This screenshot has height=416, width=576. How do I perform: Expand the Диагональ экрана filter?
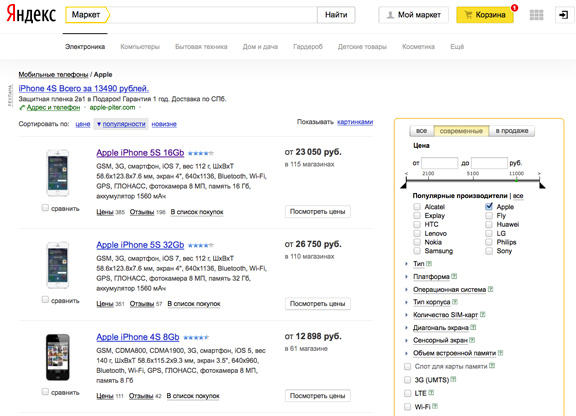pos(441,327)
